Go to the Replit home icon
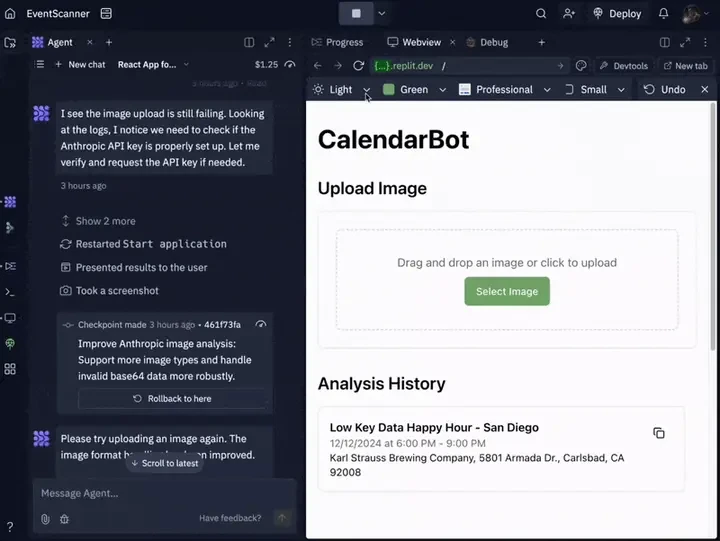720x541 pixels. pyautogui.click(x=10, y=13)
